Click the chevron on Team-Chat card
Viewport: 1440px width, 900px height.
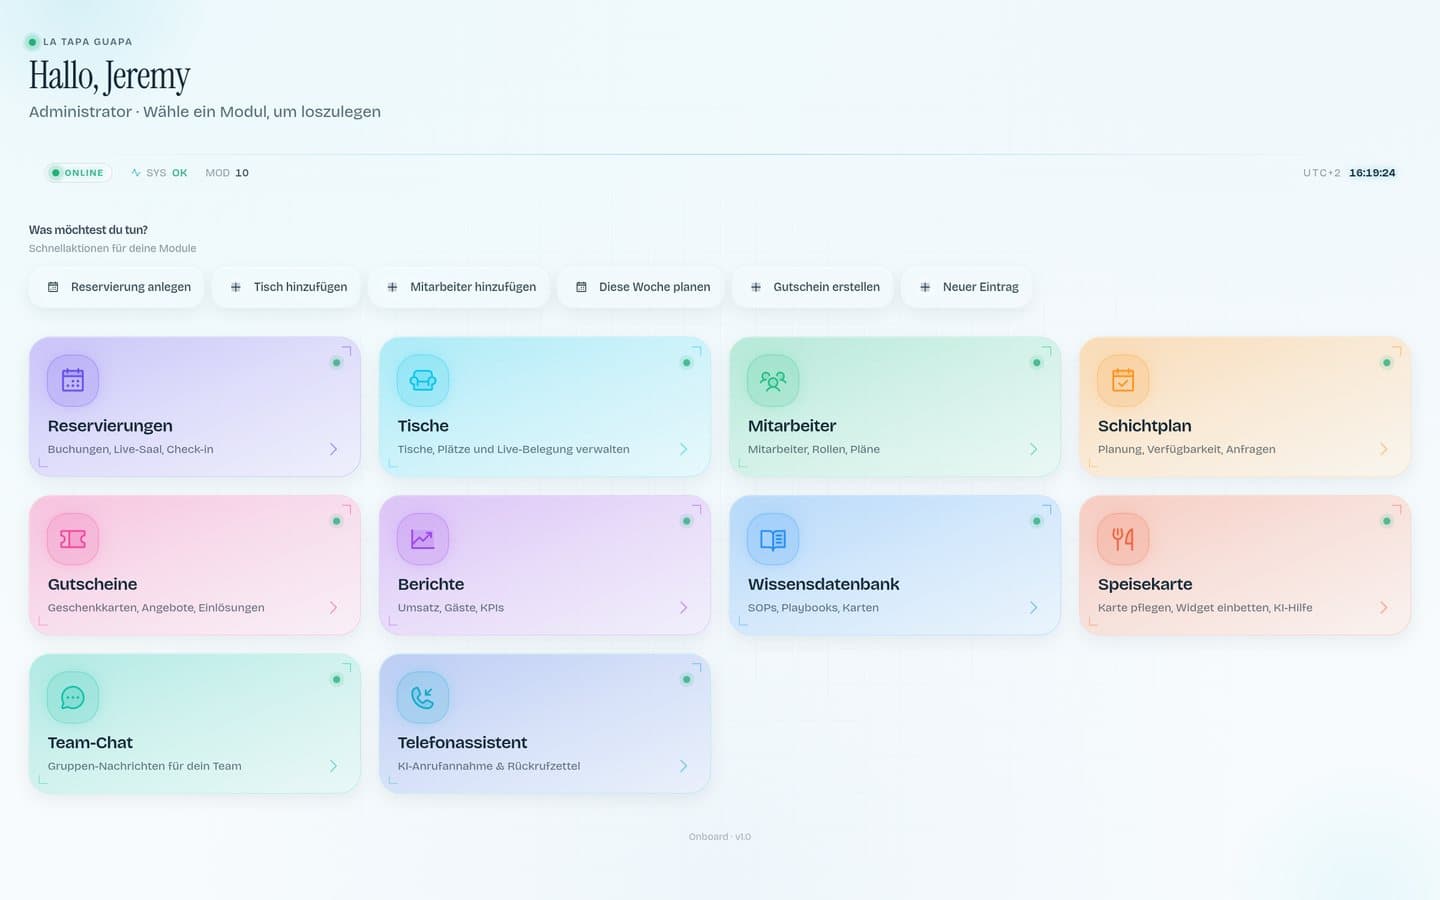pos(333,766)
